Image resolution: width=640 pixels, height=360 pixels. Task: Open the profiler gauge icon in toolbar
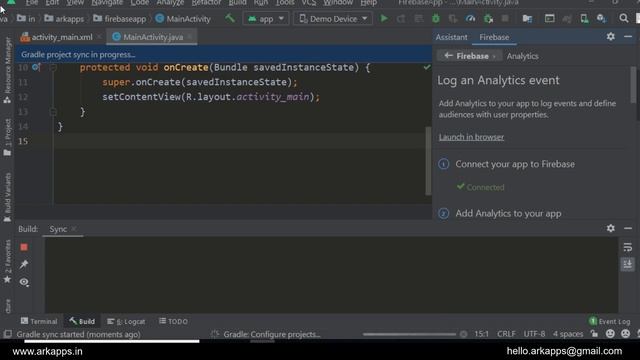470,18
